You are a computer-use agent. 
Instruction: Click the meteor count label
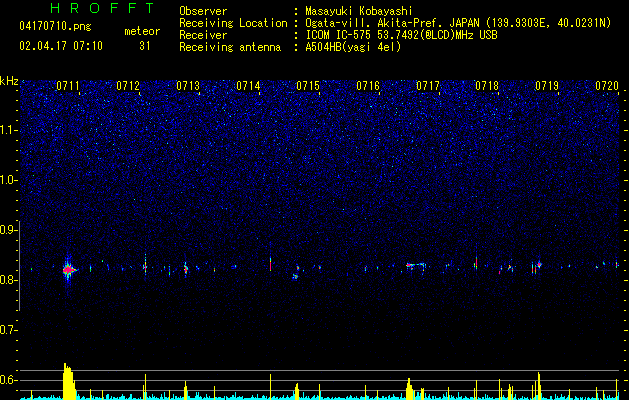point(142,31)
